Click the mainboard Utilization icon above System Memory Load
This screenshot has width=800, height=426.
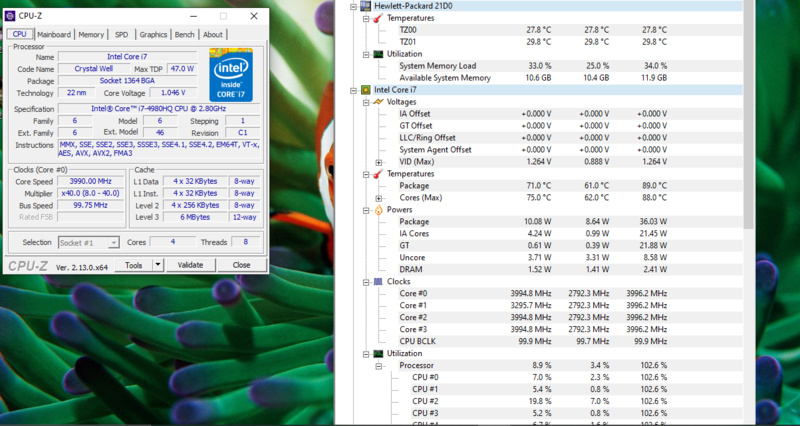coord(378,54)
